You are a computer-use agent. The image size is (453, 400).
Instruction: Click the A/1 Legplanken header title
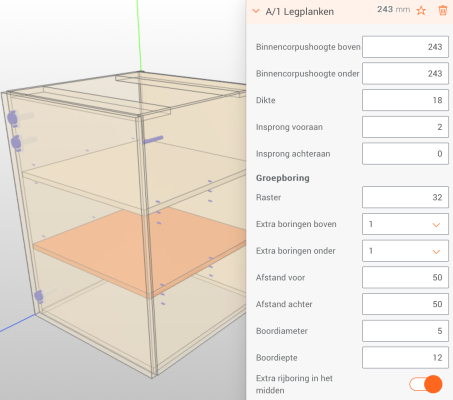click(x=299, y=12)
